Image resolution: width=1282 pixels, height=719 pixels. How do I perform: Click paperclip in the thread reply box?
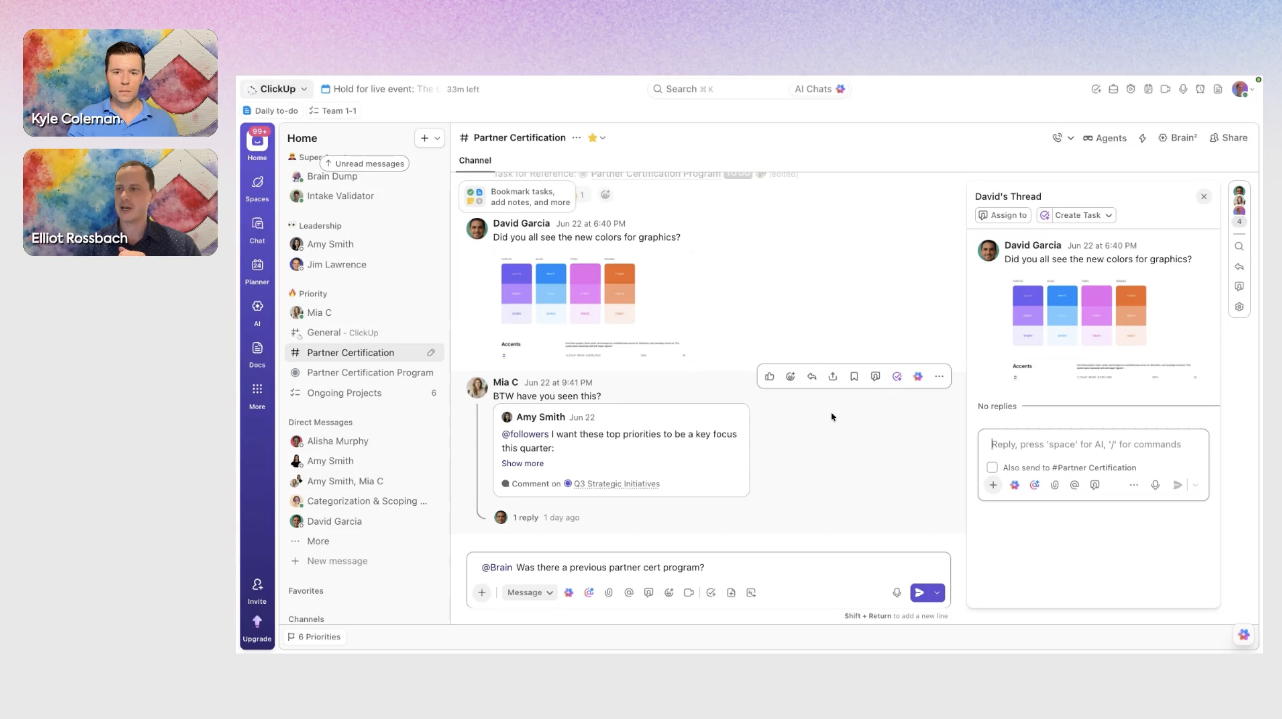point(1054,485)
